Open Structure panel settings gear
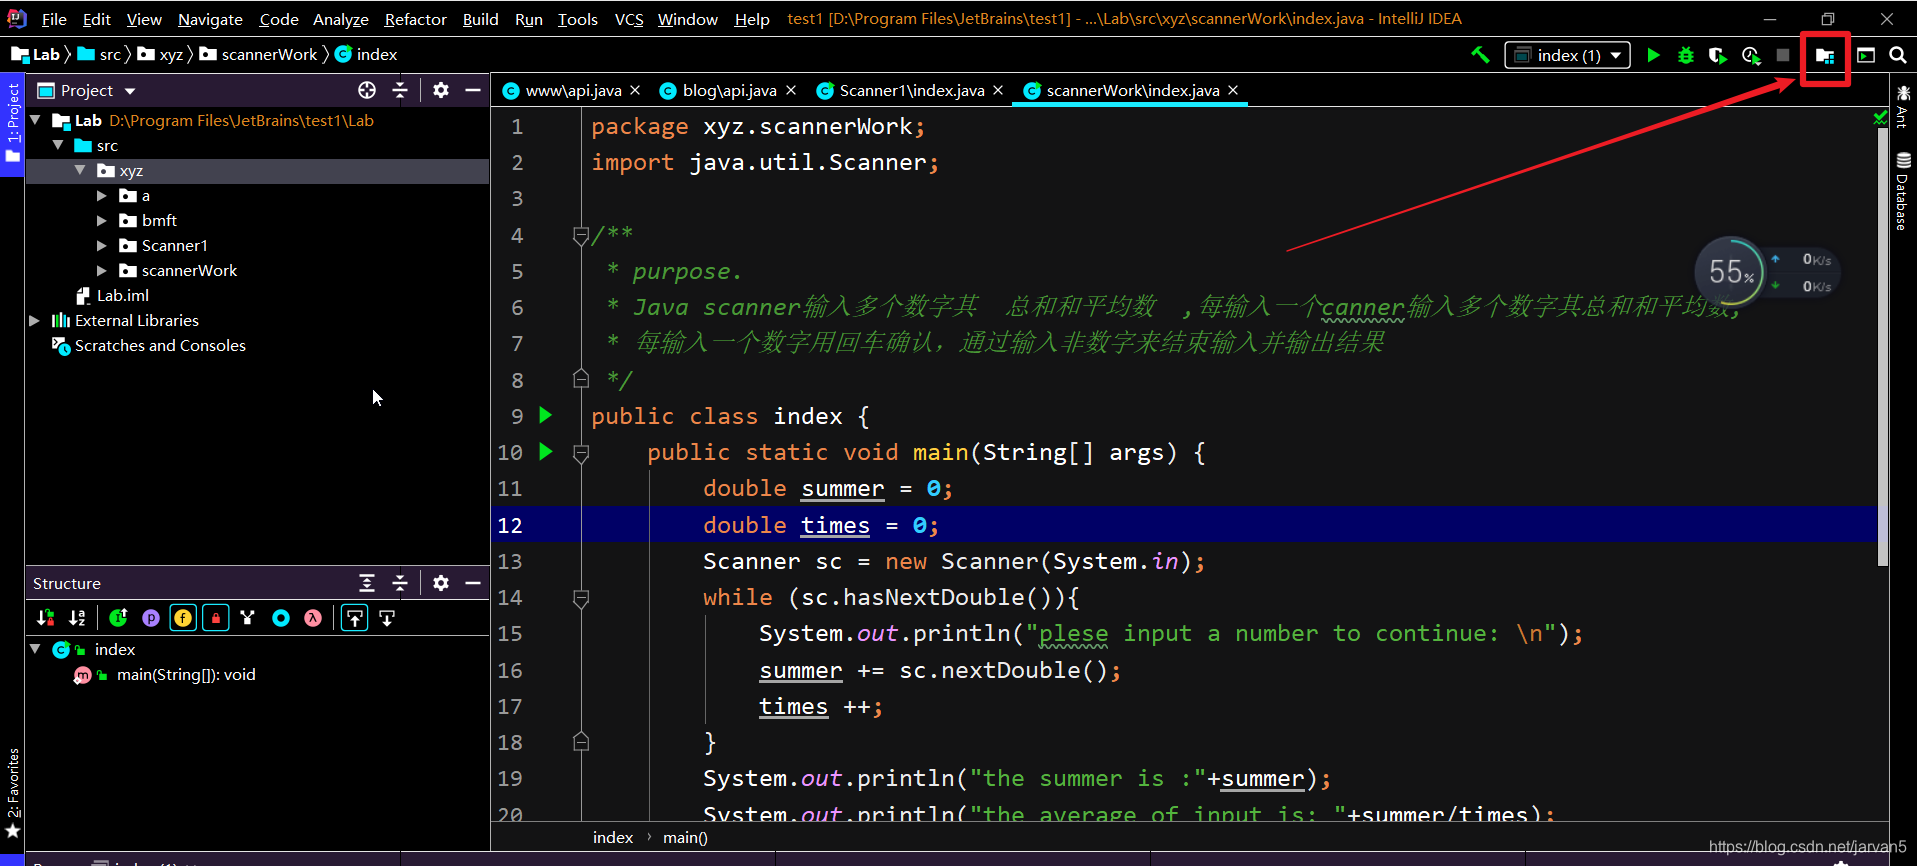 tap(441, 583)
